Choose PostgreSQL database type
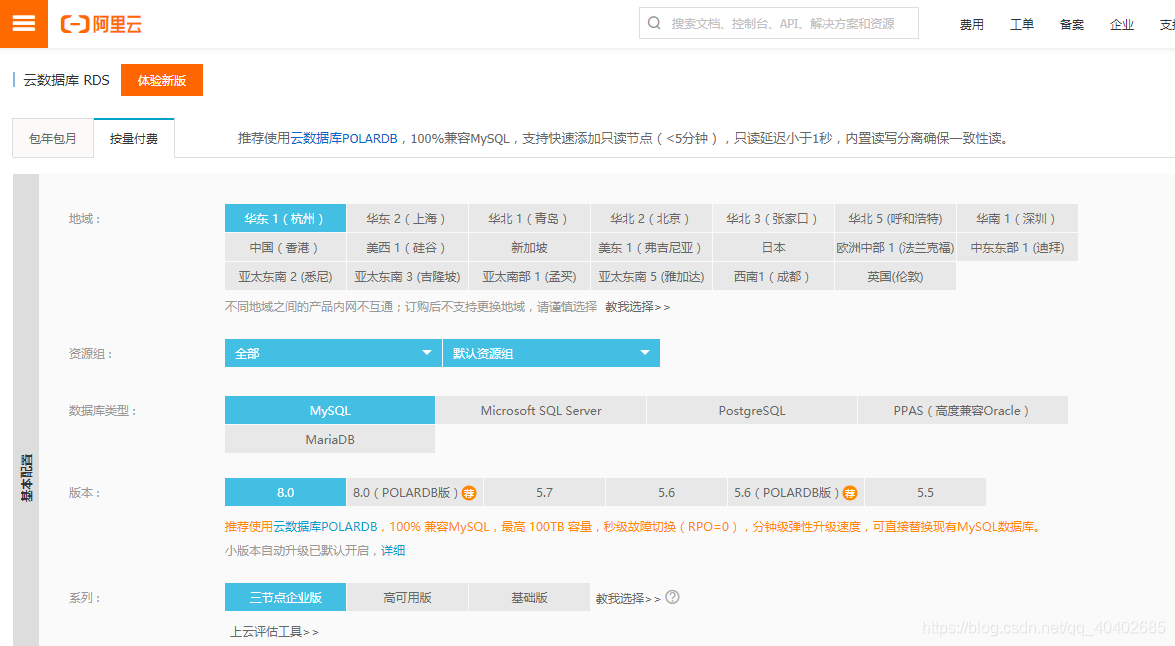 click(752, 410)
